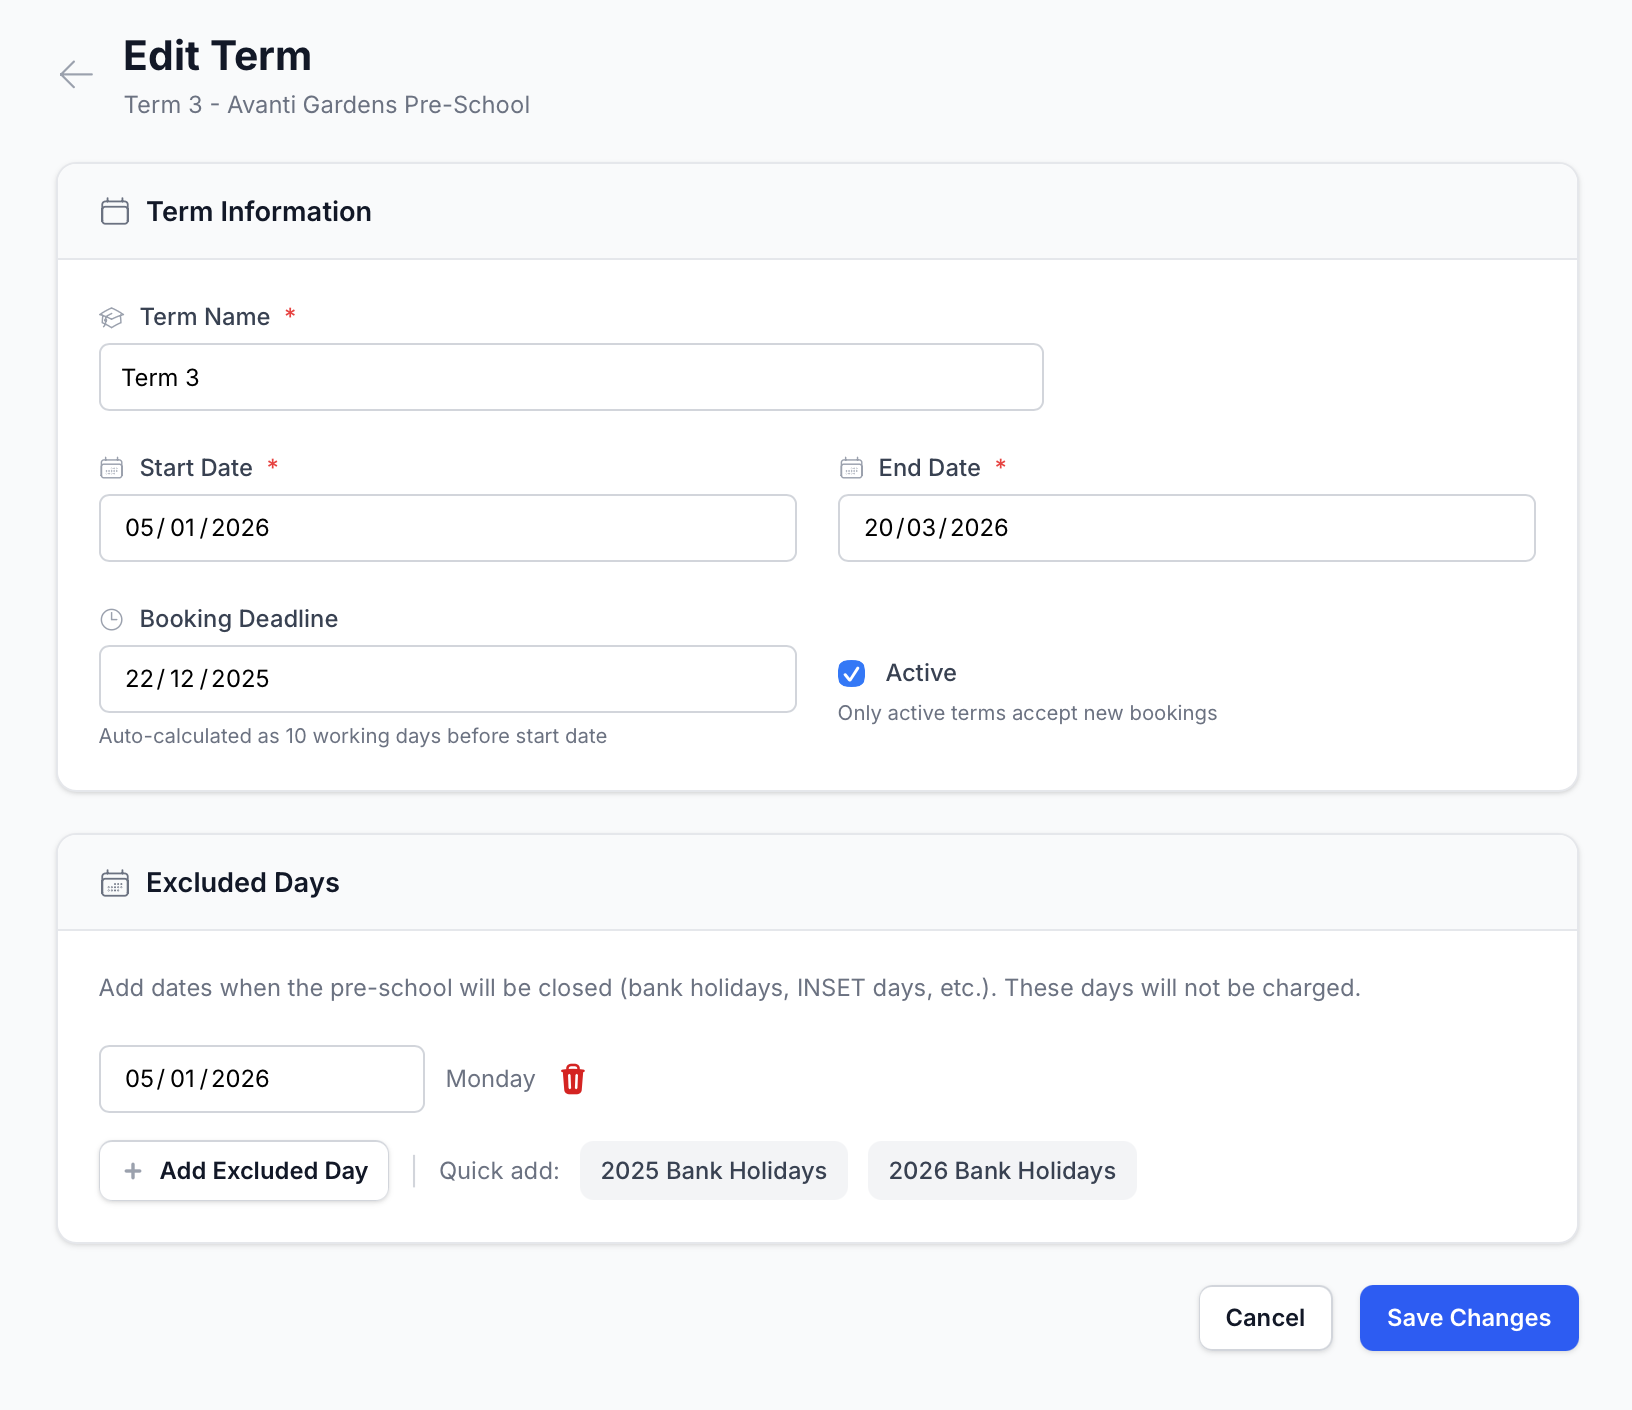
Task: Click the calendar icon beside Start Date label
Action: (x=112, y=467)
